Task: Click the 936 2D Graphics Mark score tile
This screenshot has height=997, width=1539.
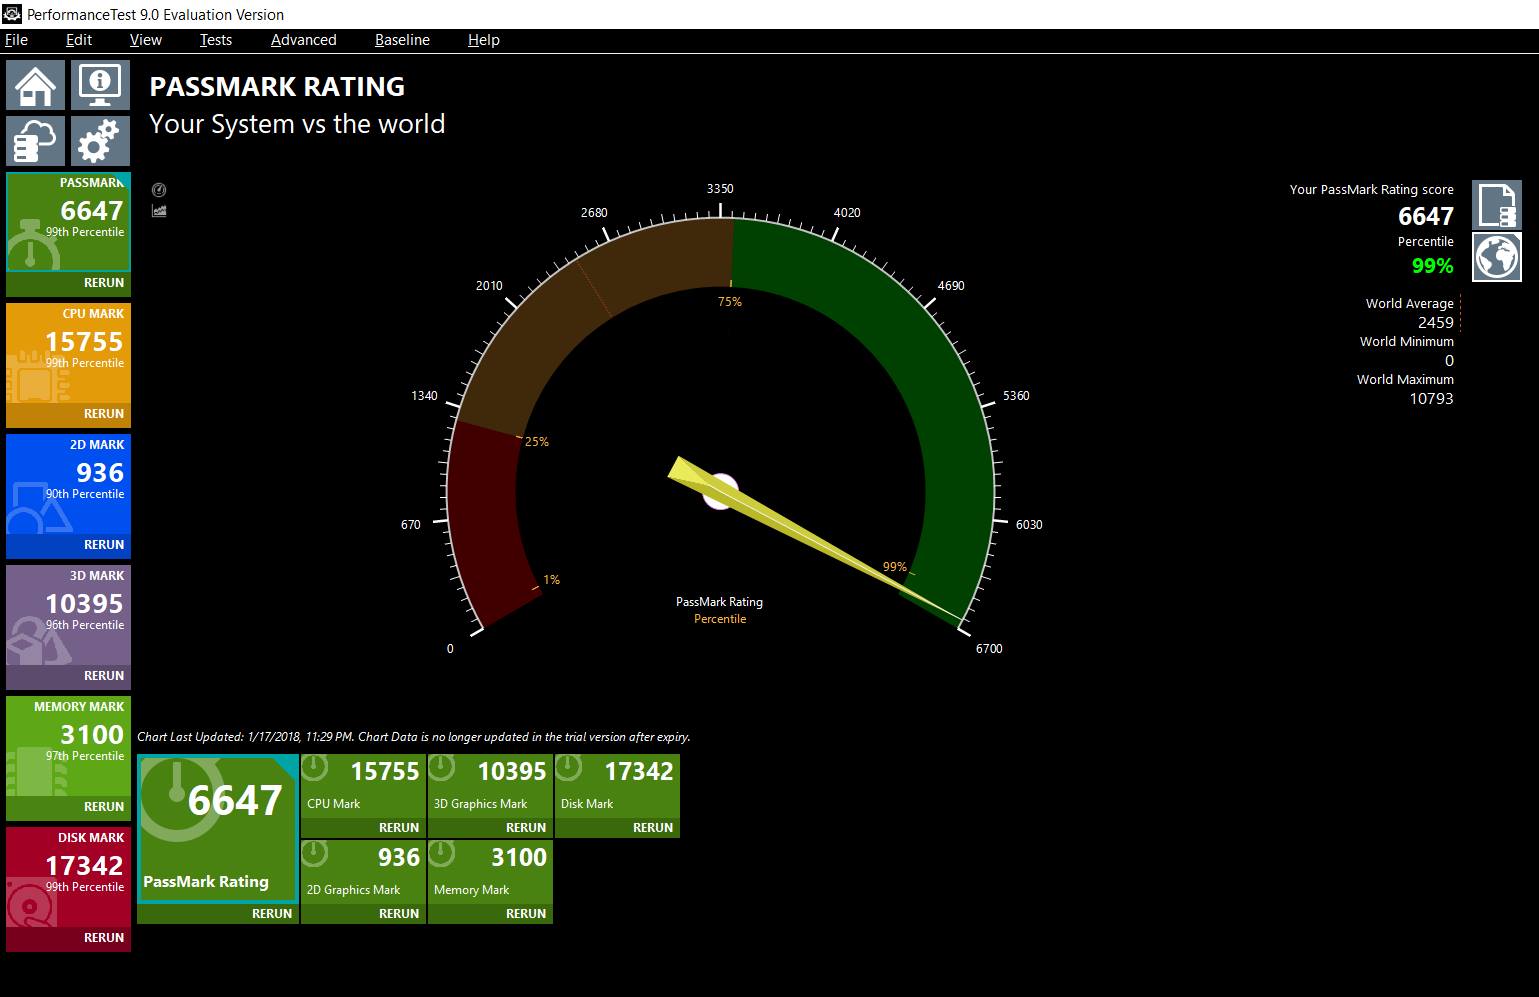Action: pyautogui.click(x=363, y=872)
